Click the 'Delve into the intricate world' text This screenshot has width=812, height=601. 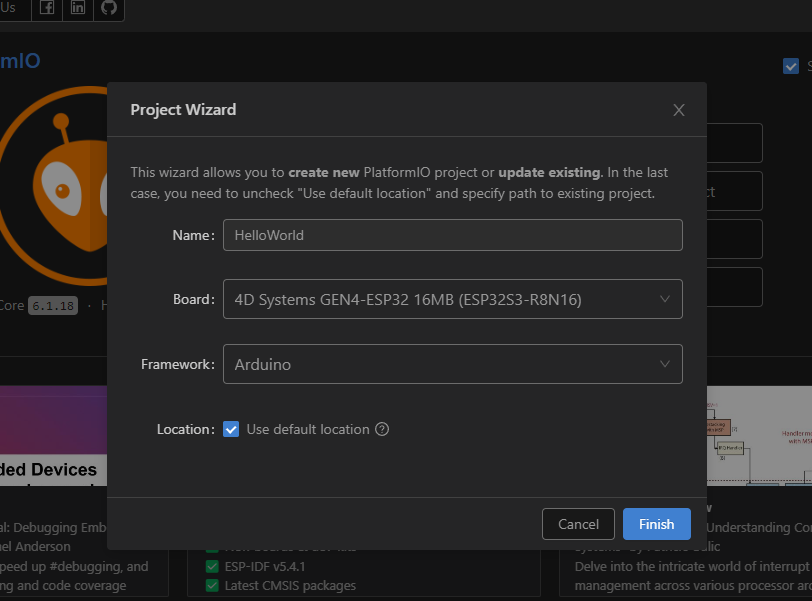691,566
